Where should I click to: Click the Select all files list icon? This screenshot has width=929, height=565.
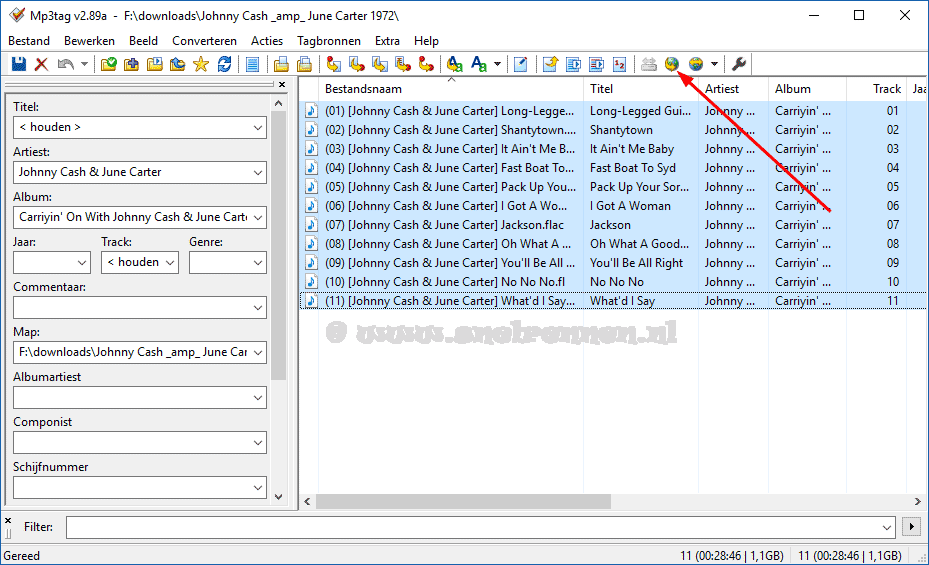pyautogui.click(x=252, y=64)
